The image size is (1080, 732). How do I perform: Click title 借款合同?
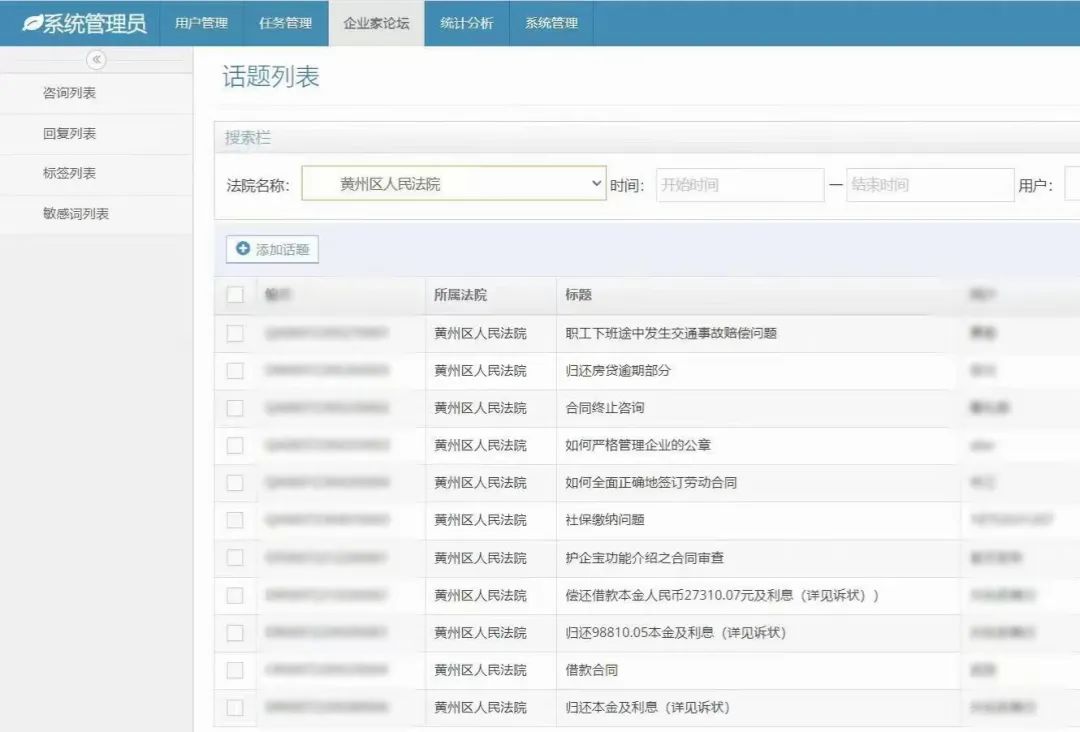coord(592,670)
